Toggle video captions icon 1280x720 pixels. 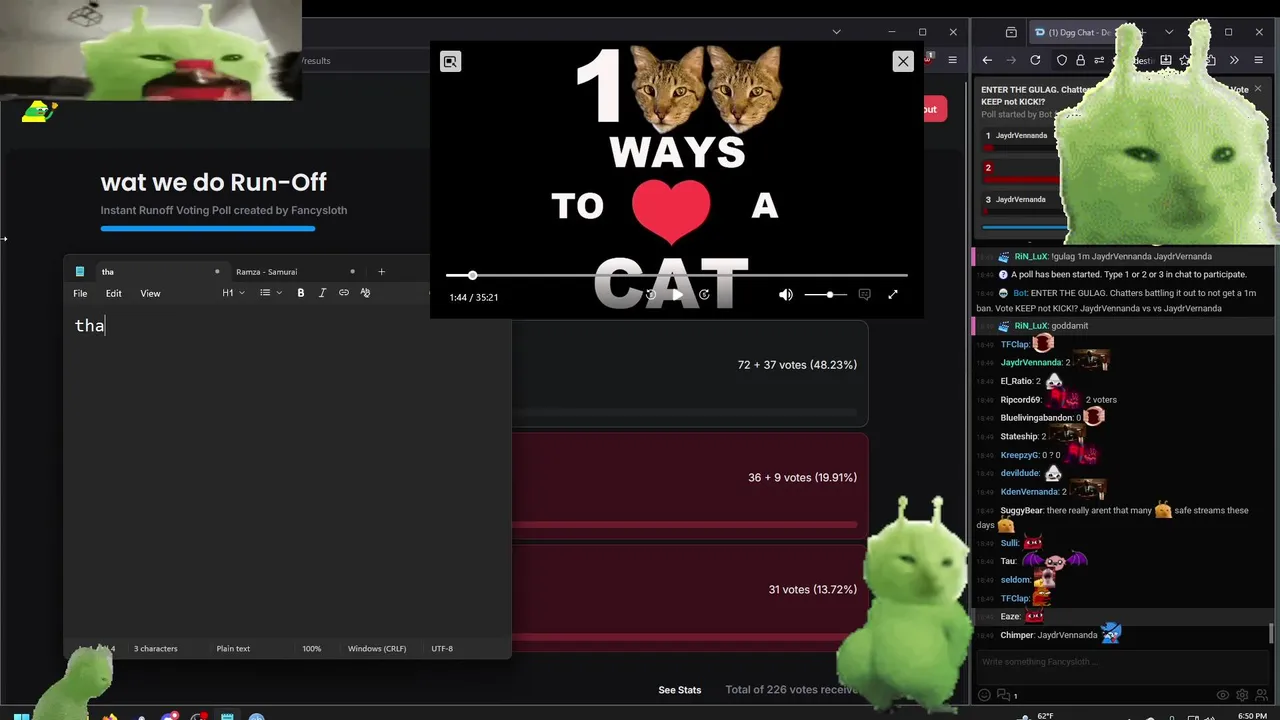[865, 295]
